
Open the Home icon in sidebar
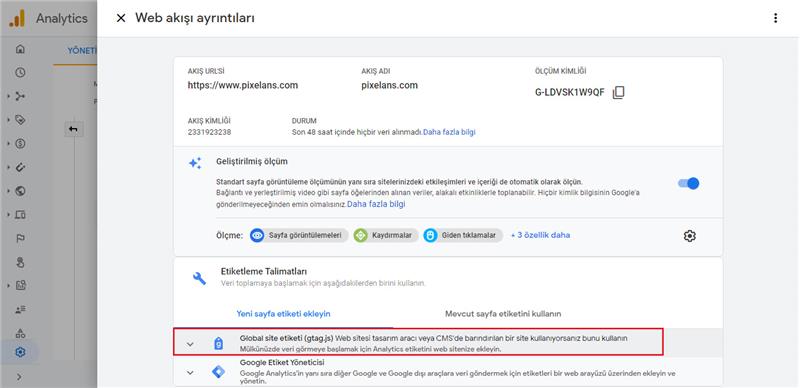tap(20, 50)
